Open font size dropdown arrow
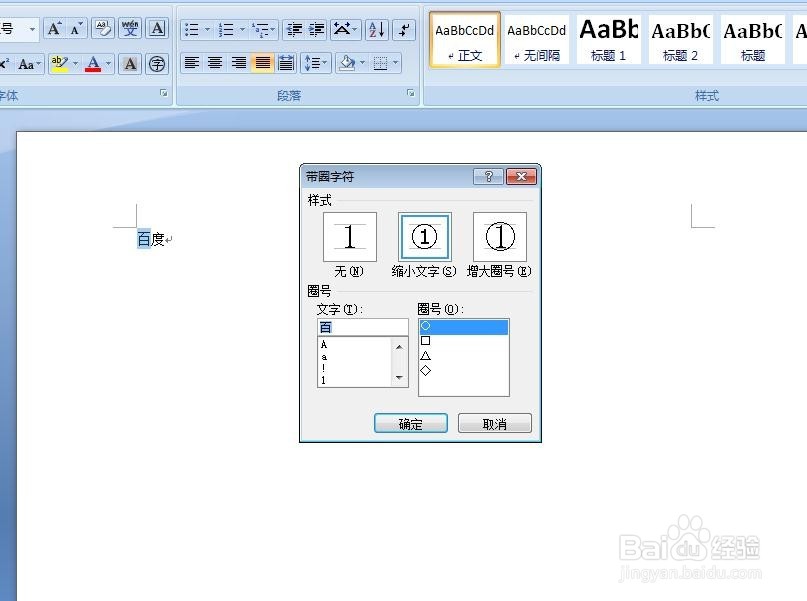 pos(32,29)
